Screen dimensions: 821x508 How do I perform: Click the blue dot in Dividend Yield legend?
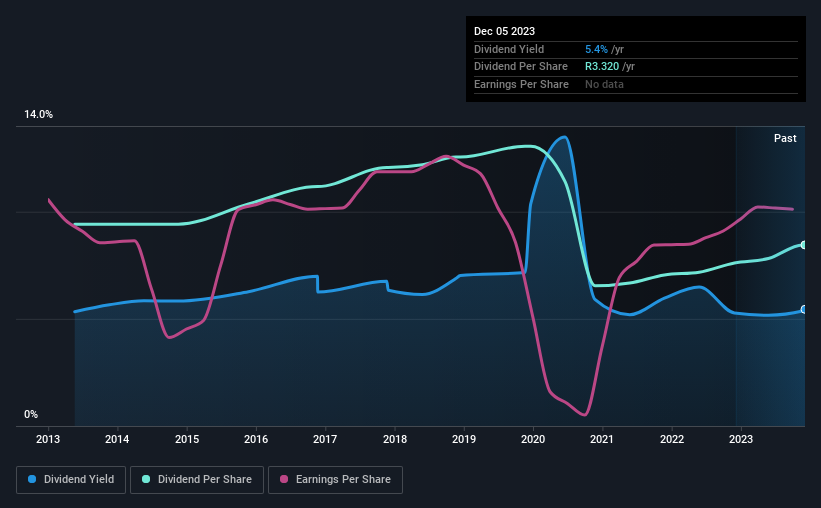tap(32, 479)
